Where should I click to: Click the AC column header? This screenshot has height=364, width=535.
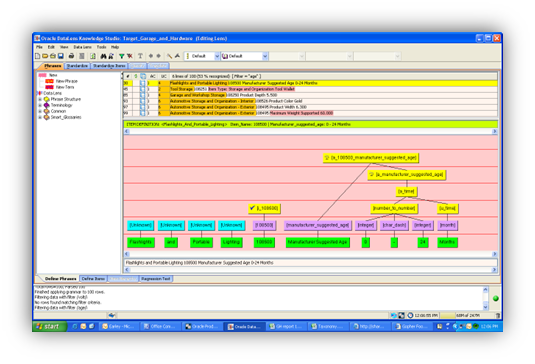click(x=152, y=76)
